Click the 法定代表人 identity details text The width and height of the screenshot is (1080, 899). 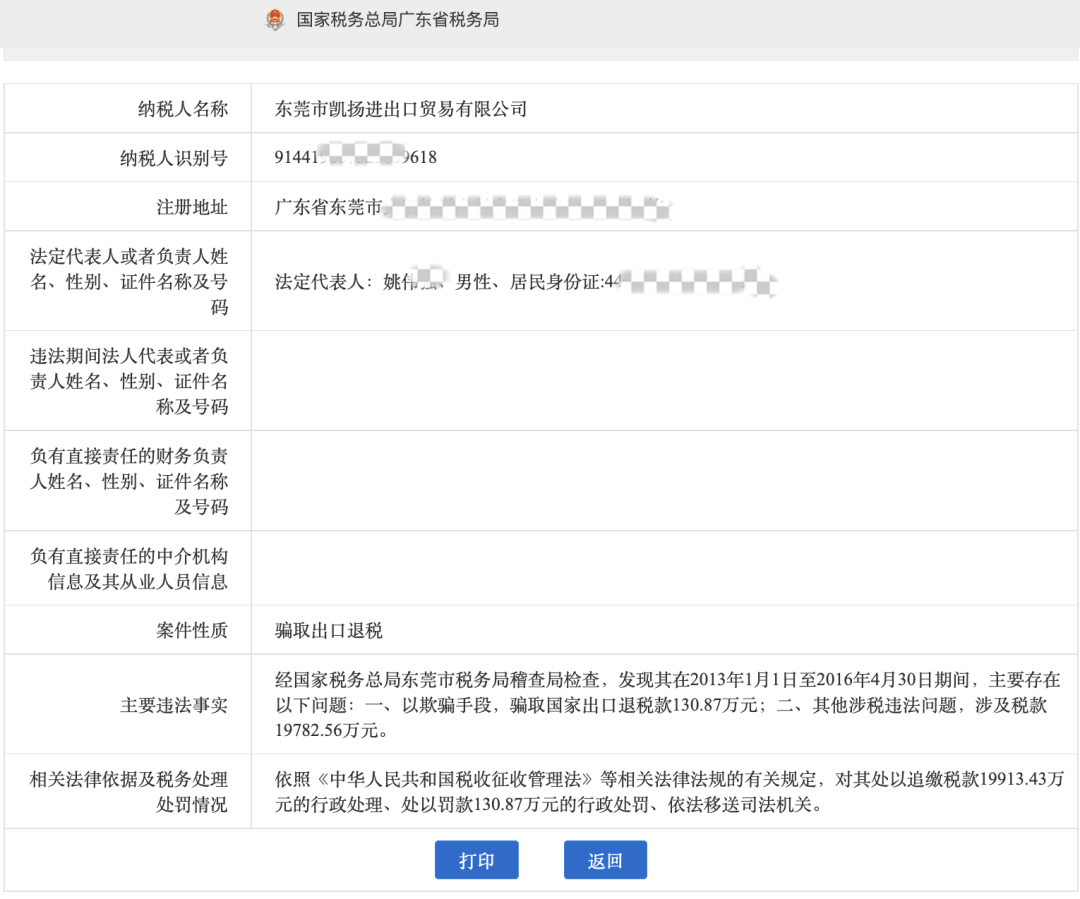click(525, 282)
